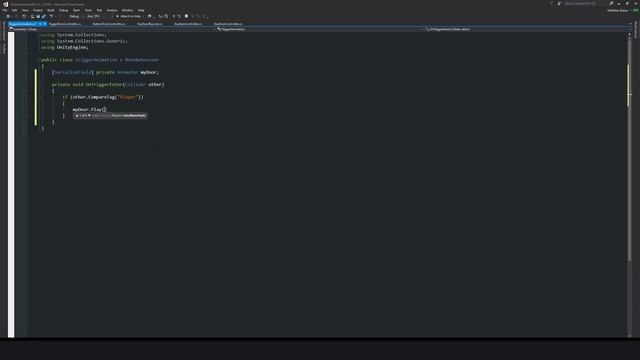Image resolution: width=640 pixels, height=360 pixels.
Task: Open the Analyze menu
Action: [x=112, y=10]
